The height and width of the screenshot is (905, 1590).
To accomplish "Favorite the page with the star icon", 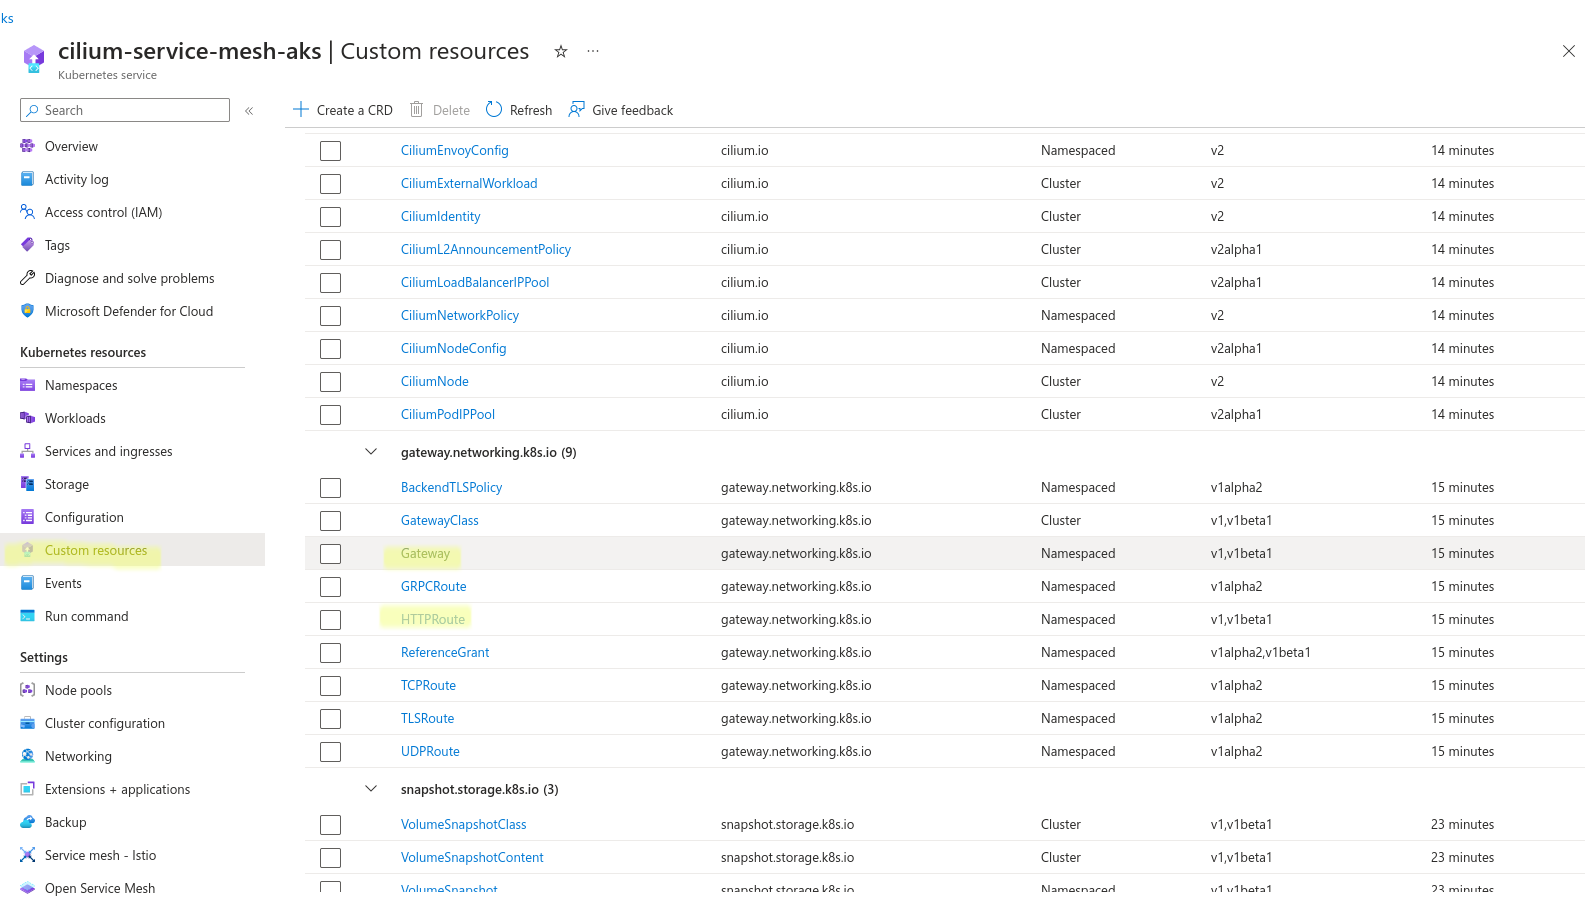I will coord(561,51).
